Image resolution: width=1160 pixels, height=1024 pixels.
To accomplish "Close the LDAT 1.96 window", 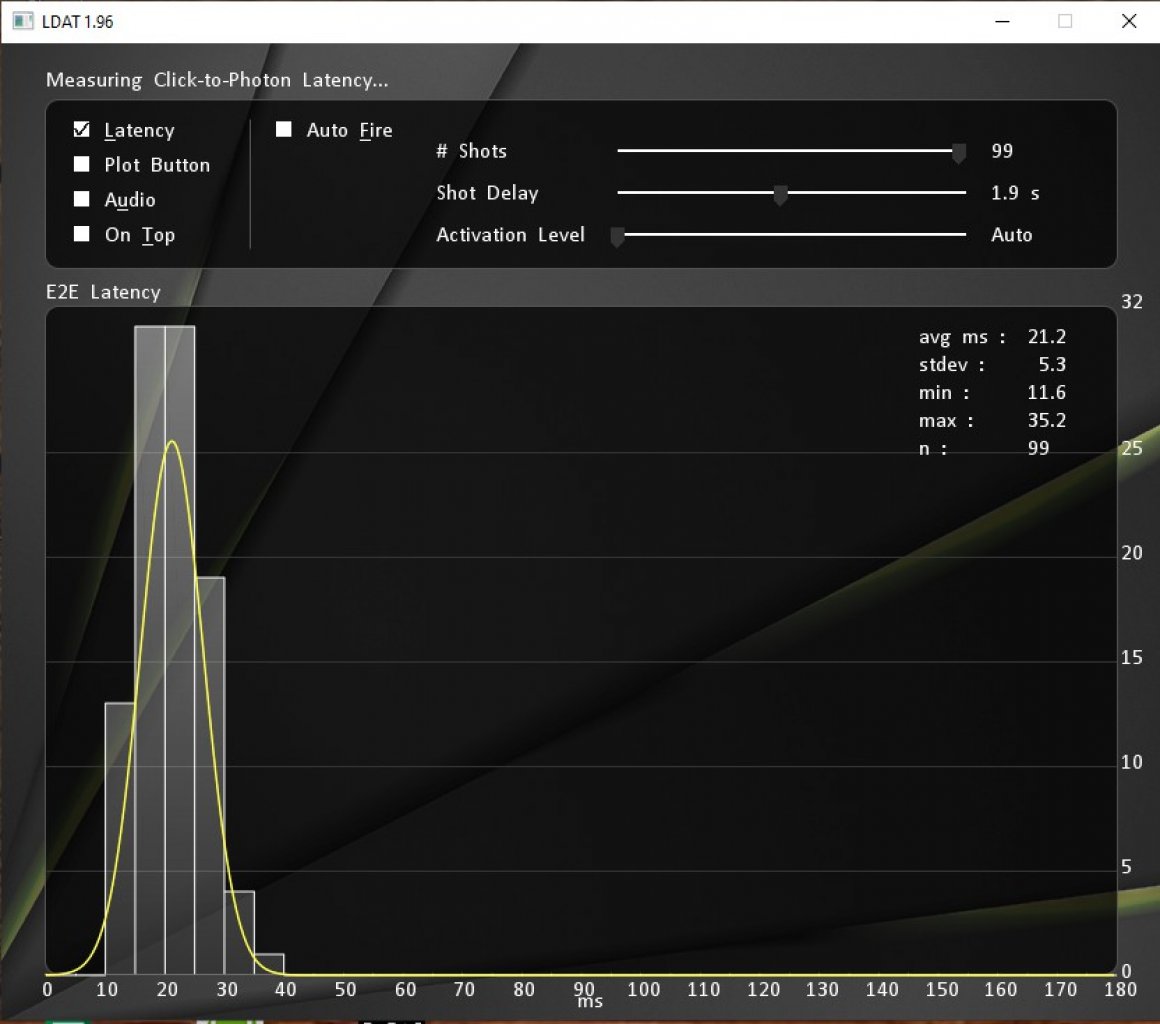I will tap(1128, 21).
